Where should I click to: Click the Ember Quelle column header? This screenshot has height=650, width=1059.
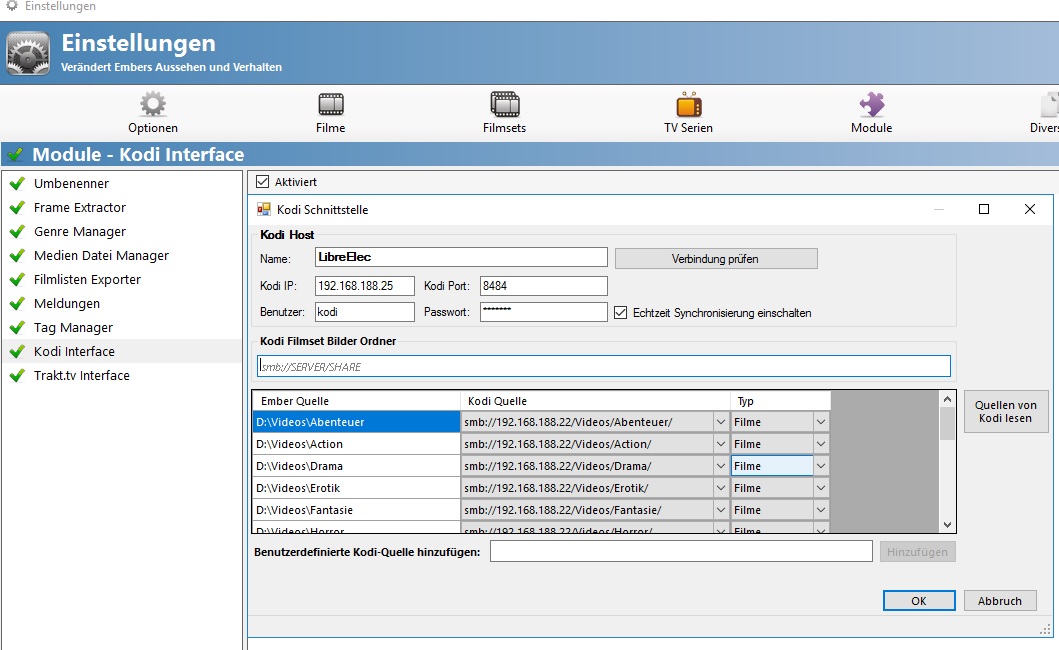point(357,401)
